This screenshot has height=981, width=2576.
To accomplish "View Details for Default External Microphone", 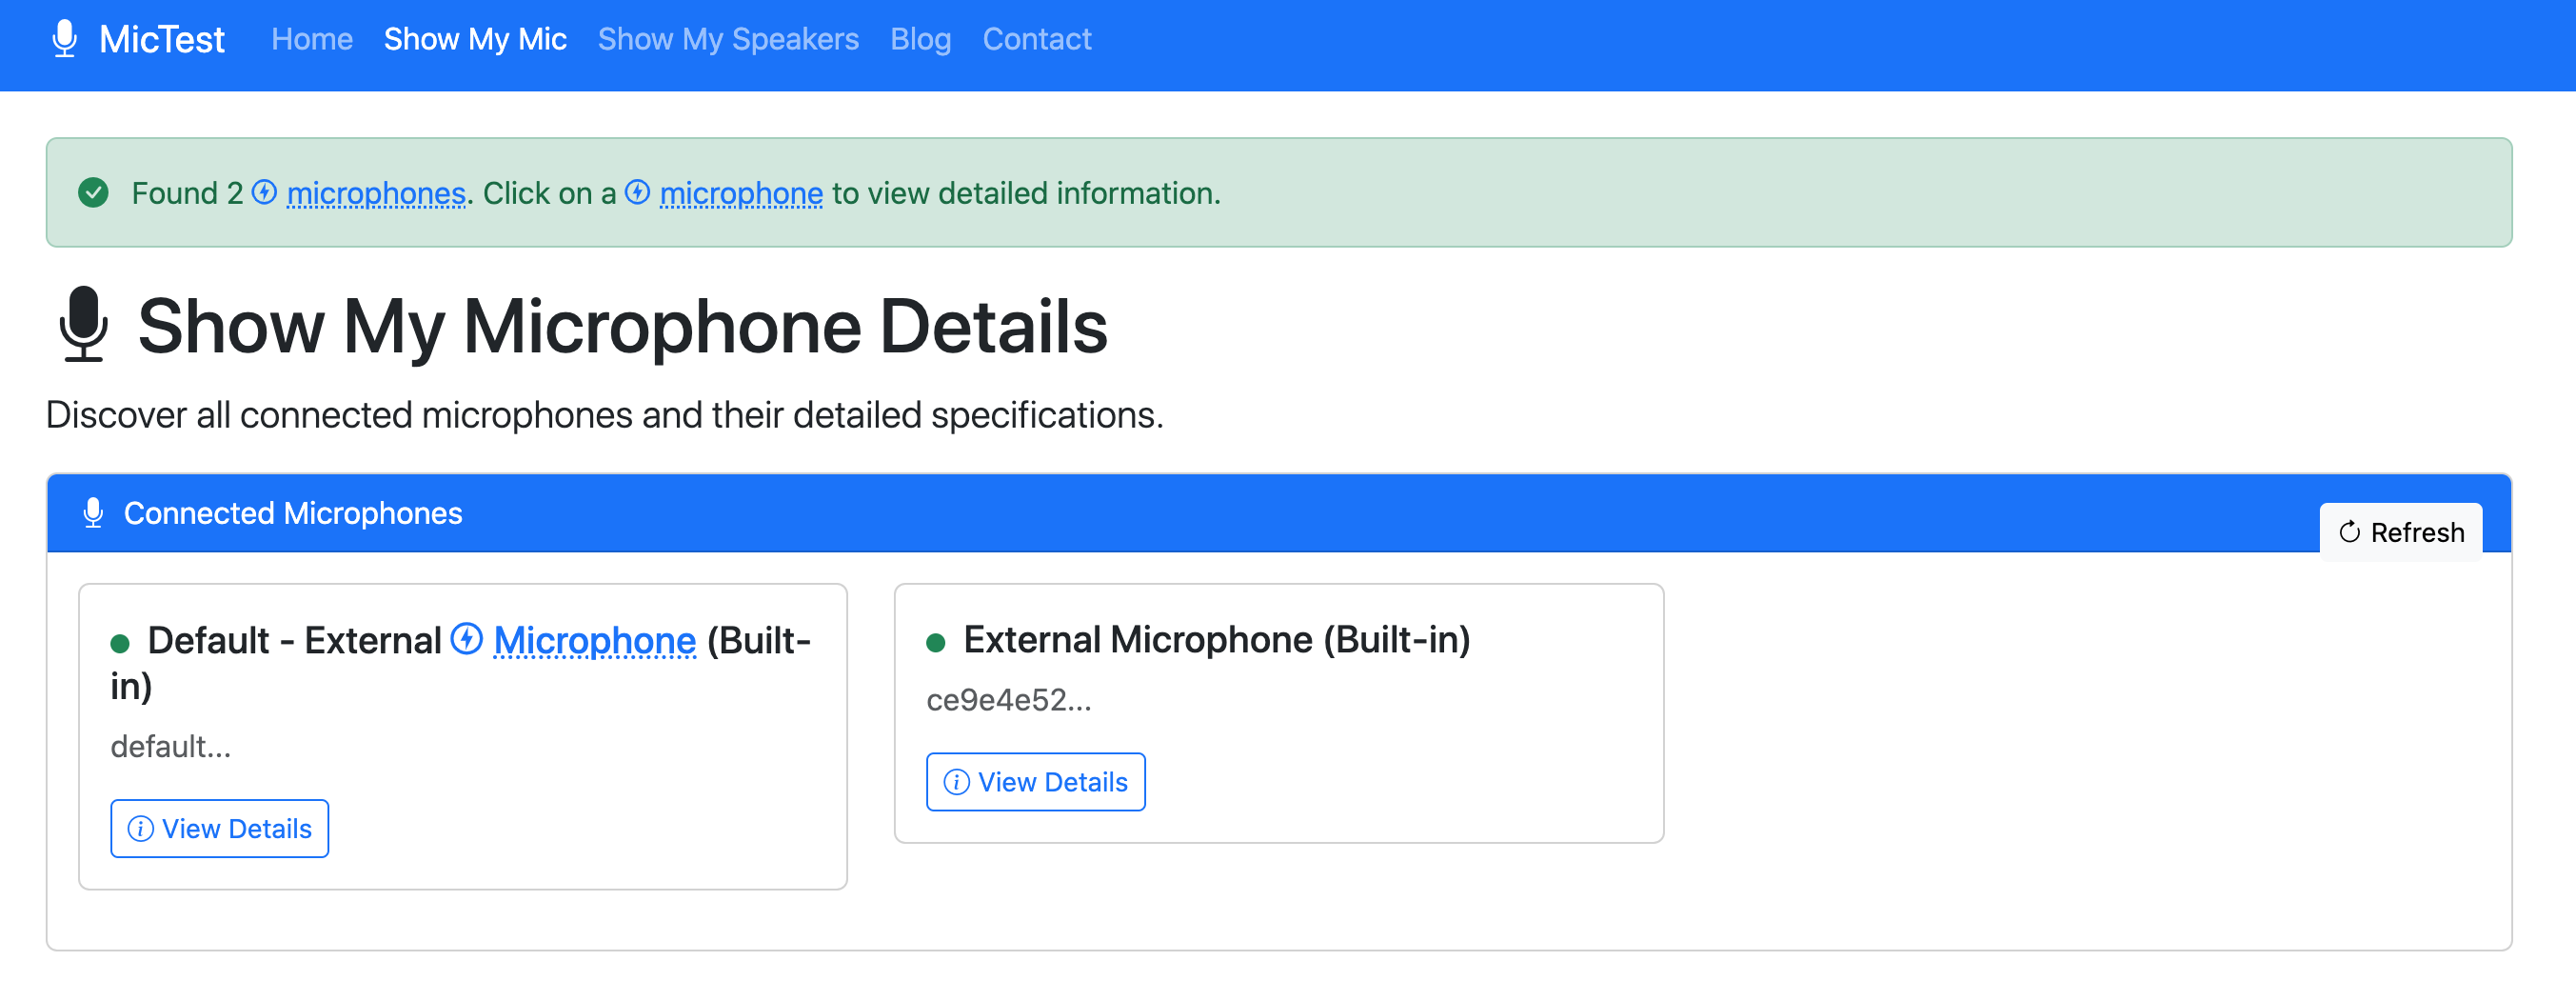I will 220,828.
